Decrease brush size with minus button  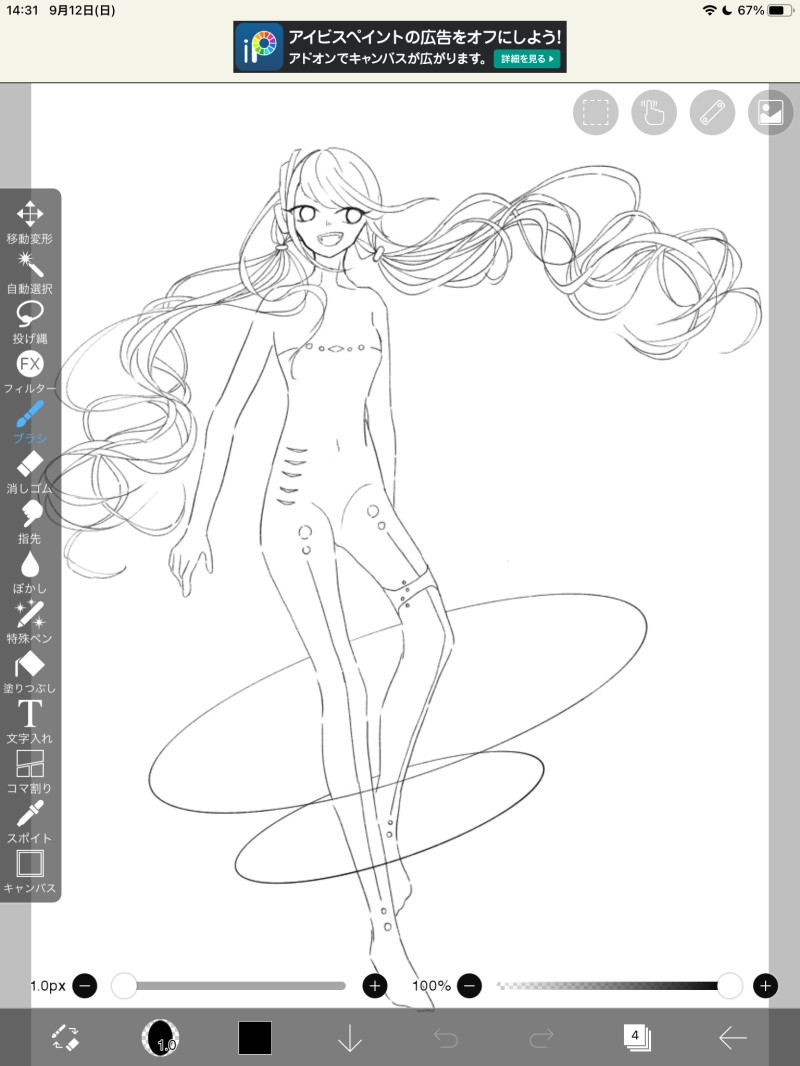tap(85, 985)
